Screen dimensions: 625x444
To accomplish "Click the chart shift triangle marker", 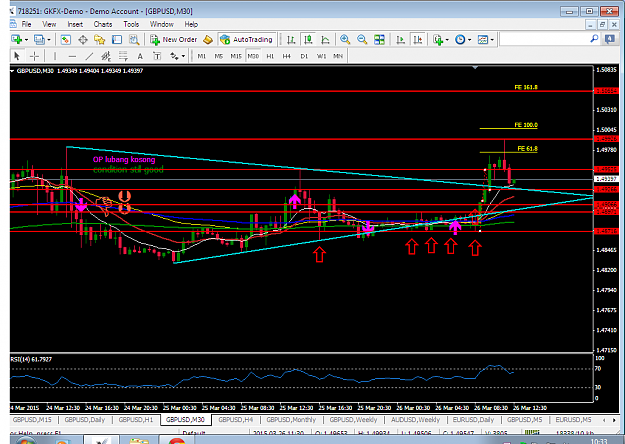I will [x=475, y=68].
